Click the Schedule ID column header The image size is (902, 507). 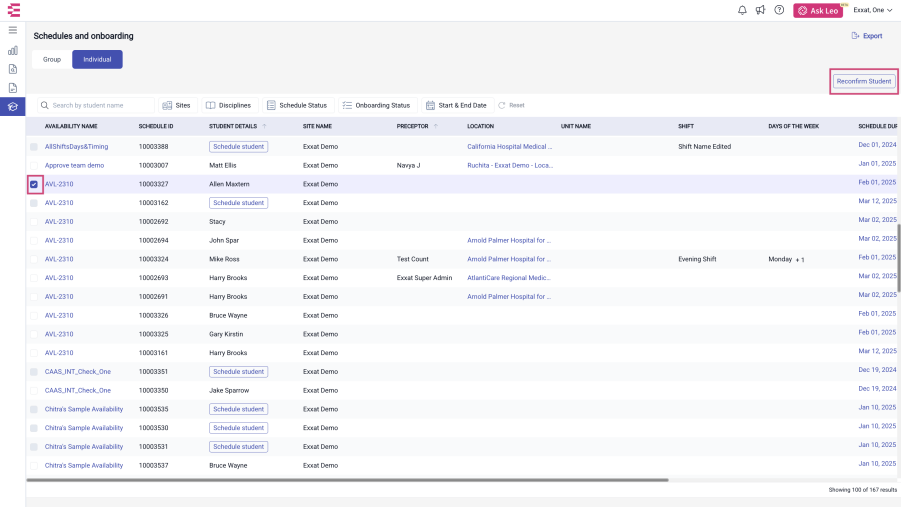pyautogui.click(x=156, y=126)
